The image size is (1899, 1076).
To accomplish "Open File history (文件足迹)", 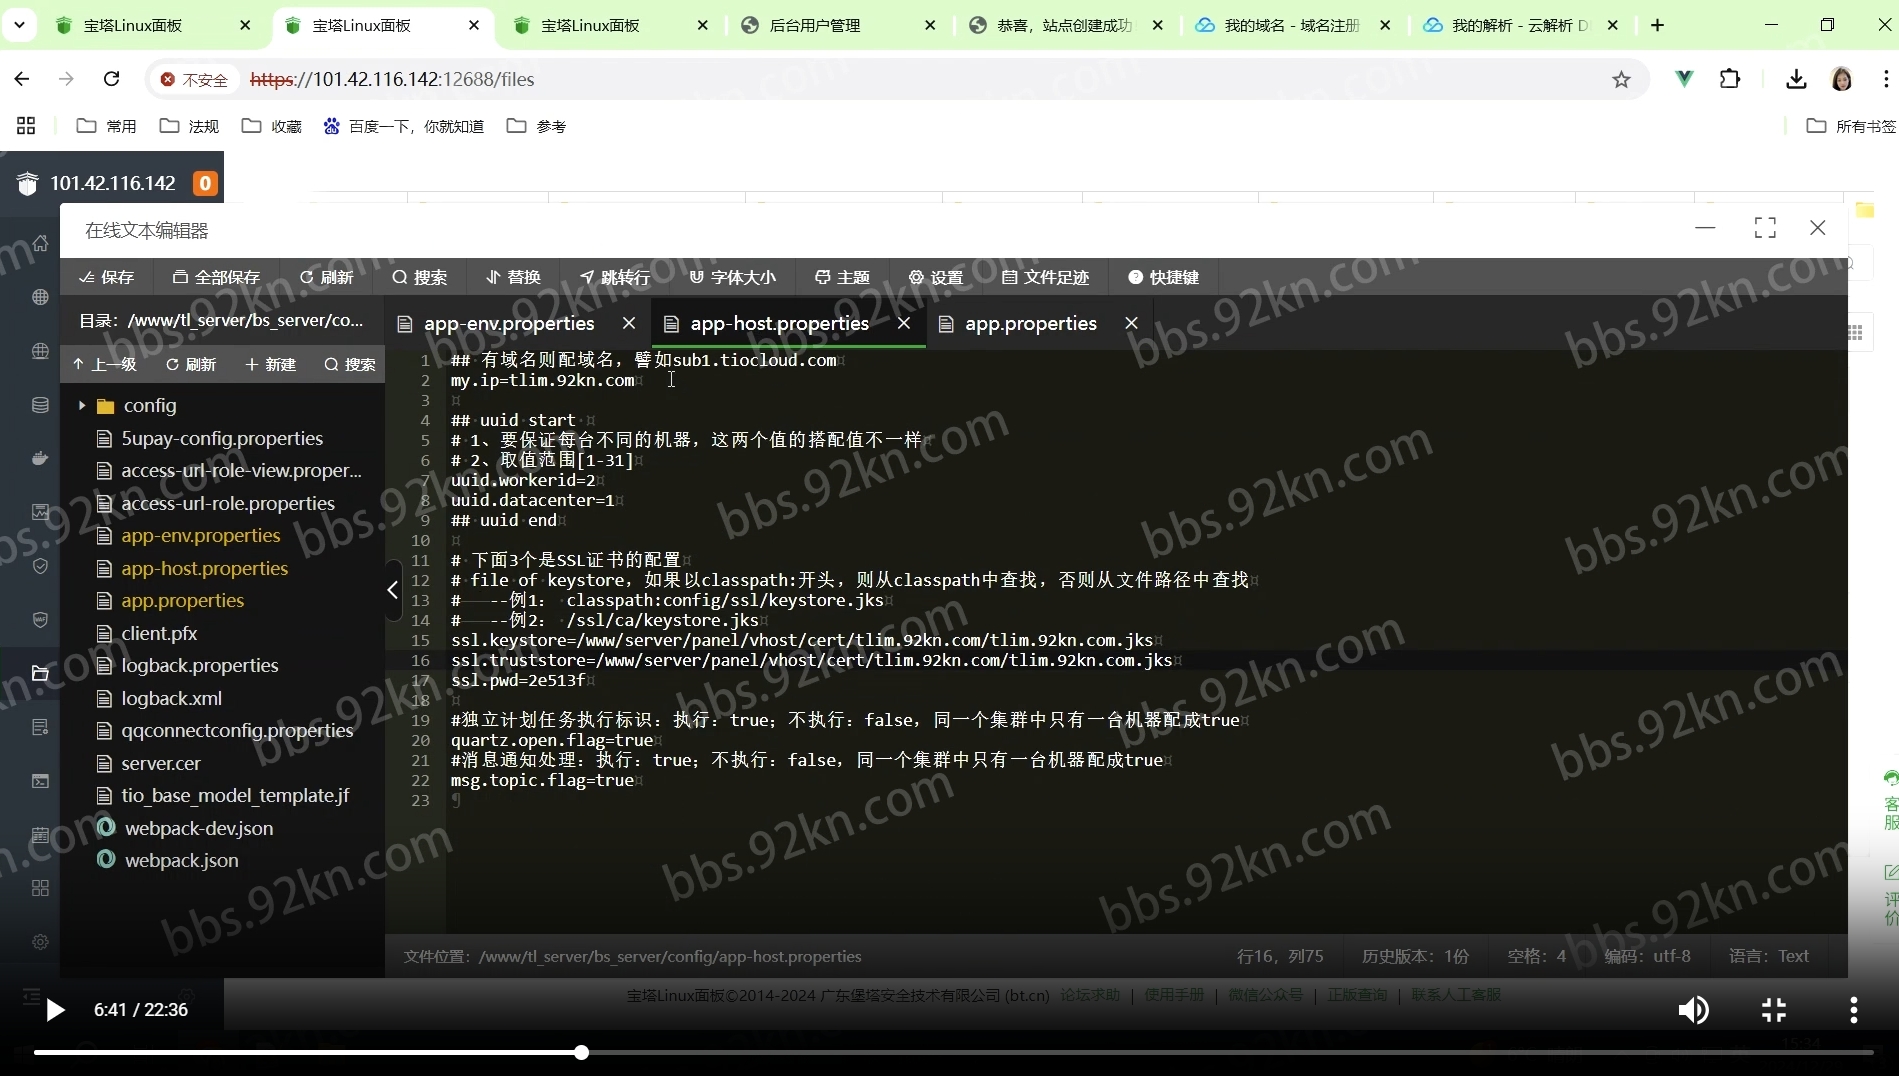I will click(x=1045, y=277).
